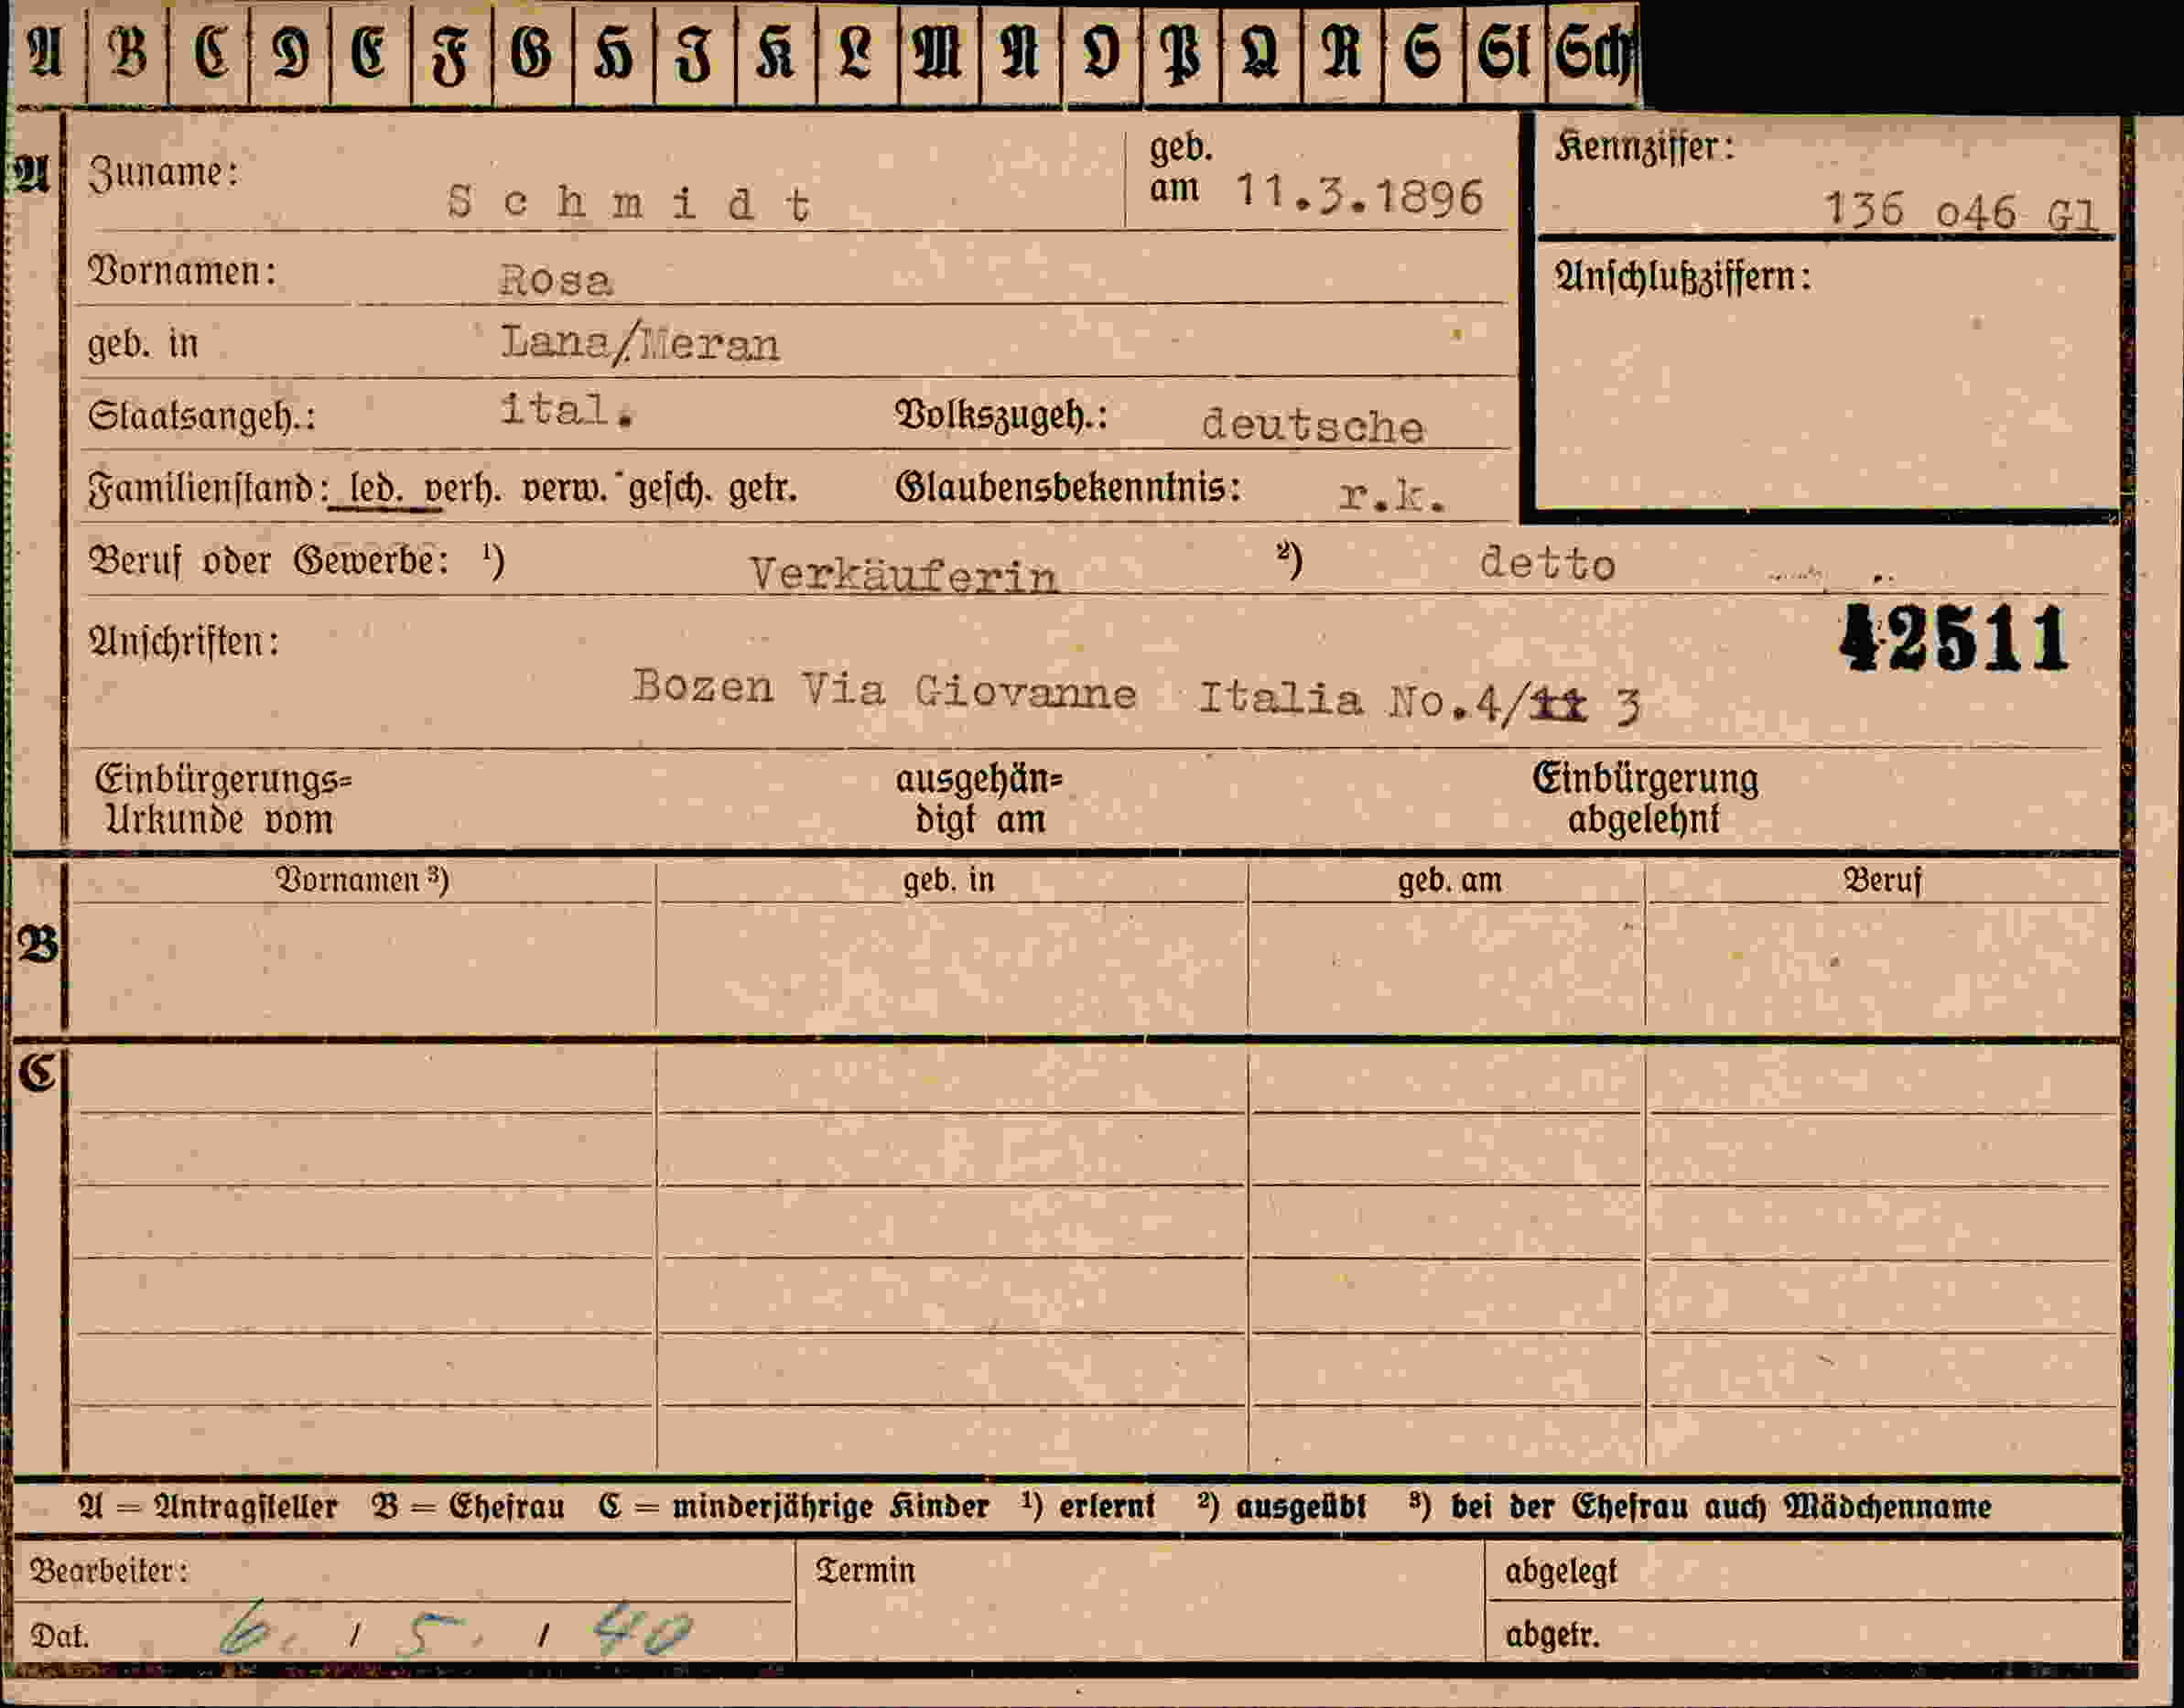The width and height of the screenshot is (2184, 1708).
Task: Click the address "Bozen Via Giovanne Italia"
Action: click(998, 692)
